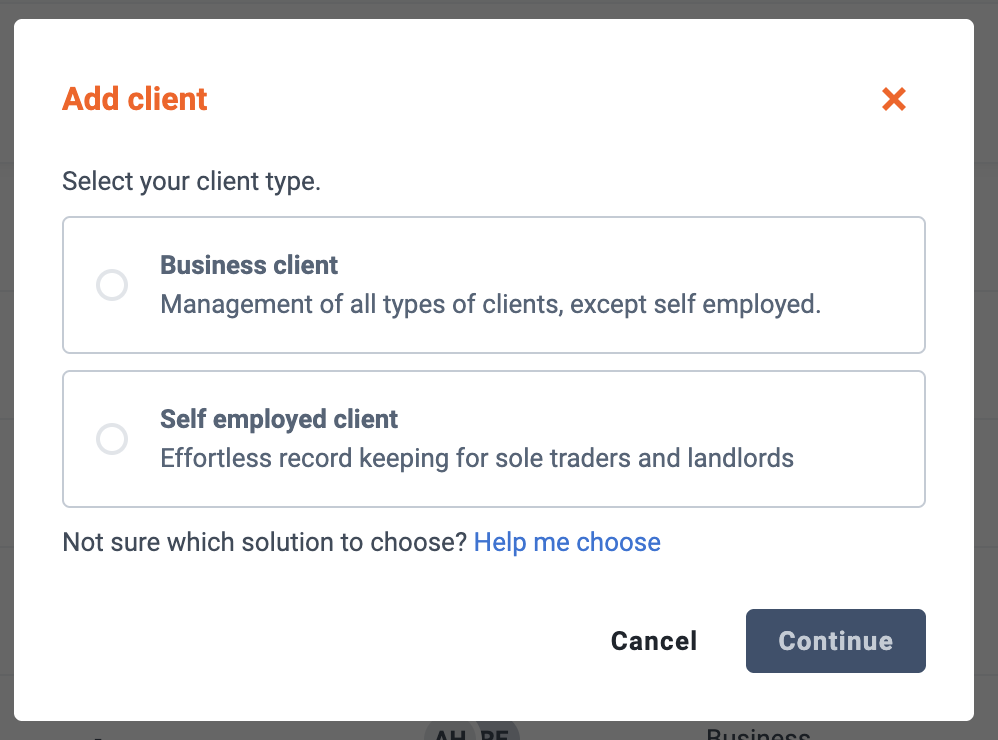Click the partly hidden Business label under the dialog
Screen dimensions: 998x740
click(758, 733)
